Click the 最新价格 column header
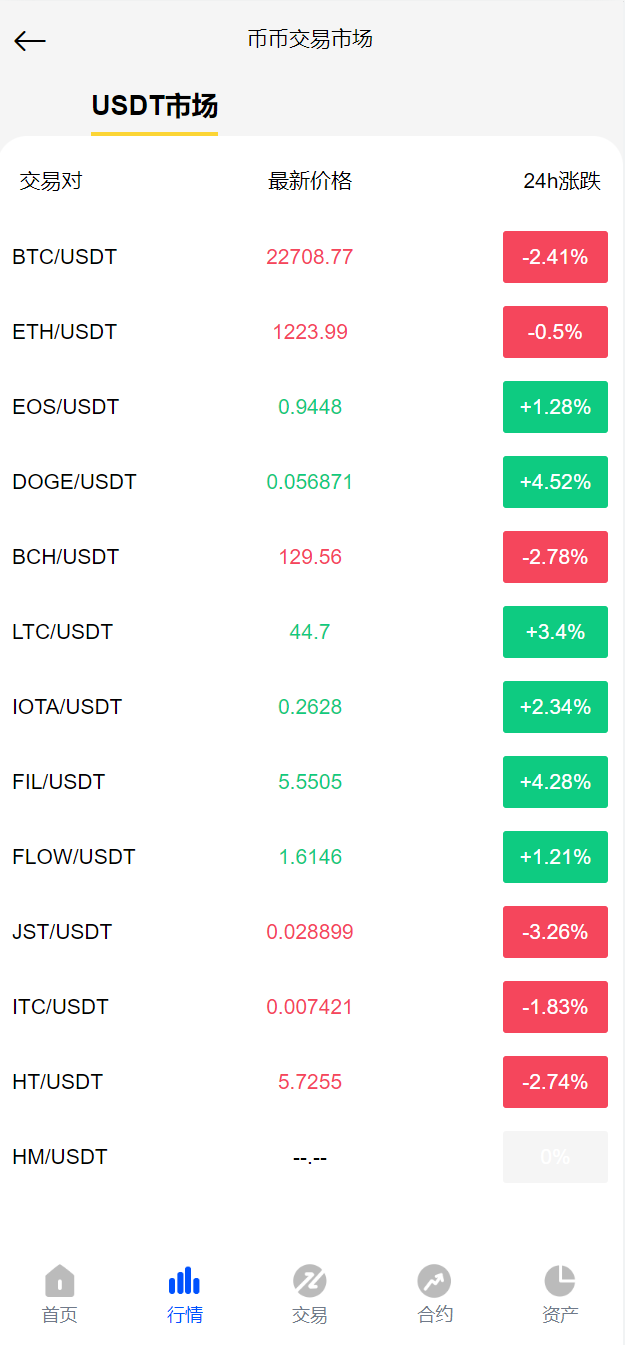The image size is (625, 1345). tap(310, 181)
